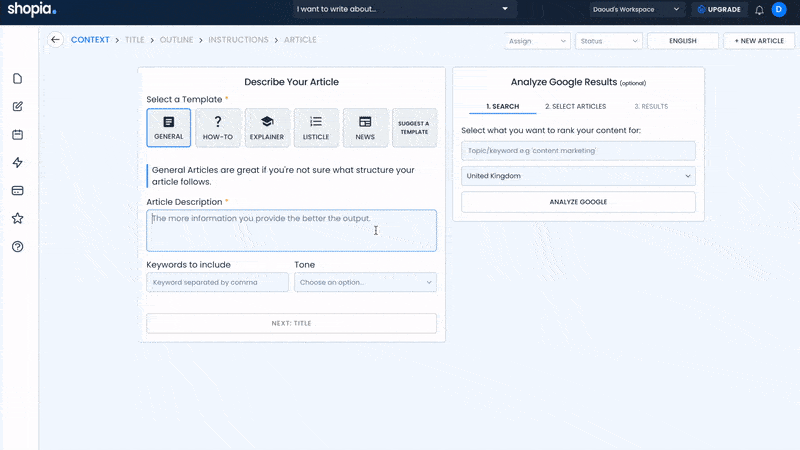Open the calendar icon in sidebar
Screen dimensions: 800x450
[x=17, y=135]
